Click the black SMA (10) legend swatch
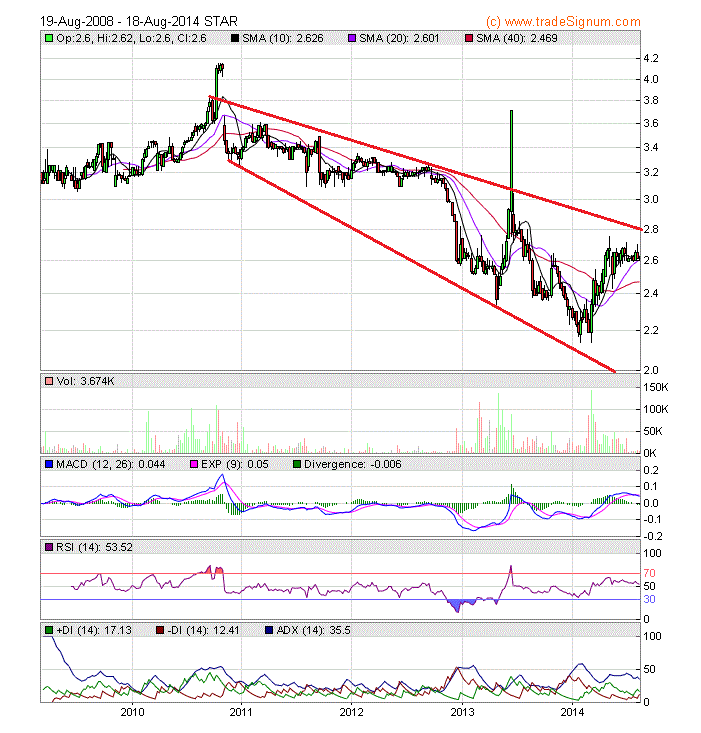701x733 pixels. 235,38
